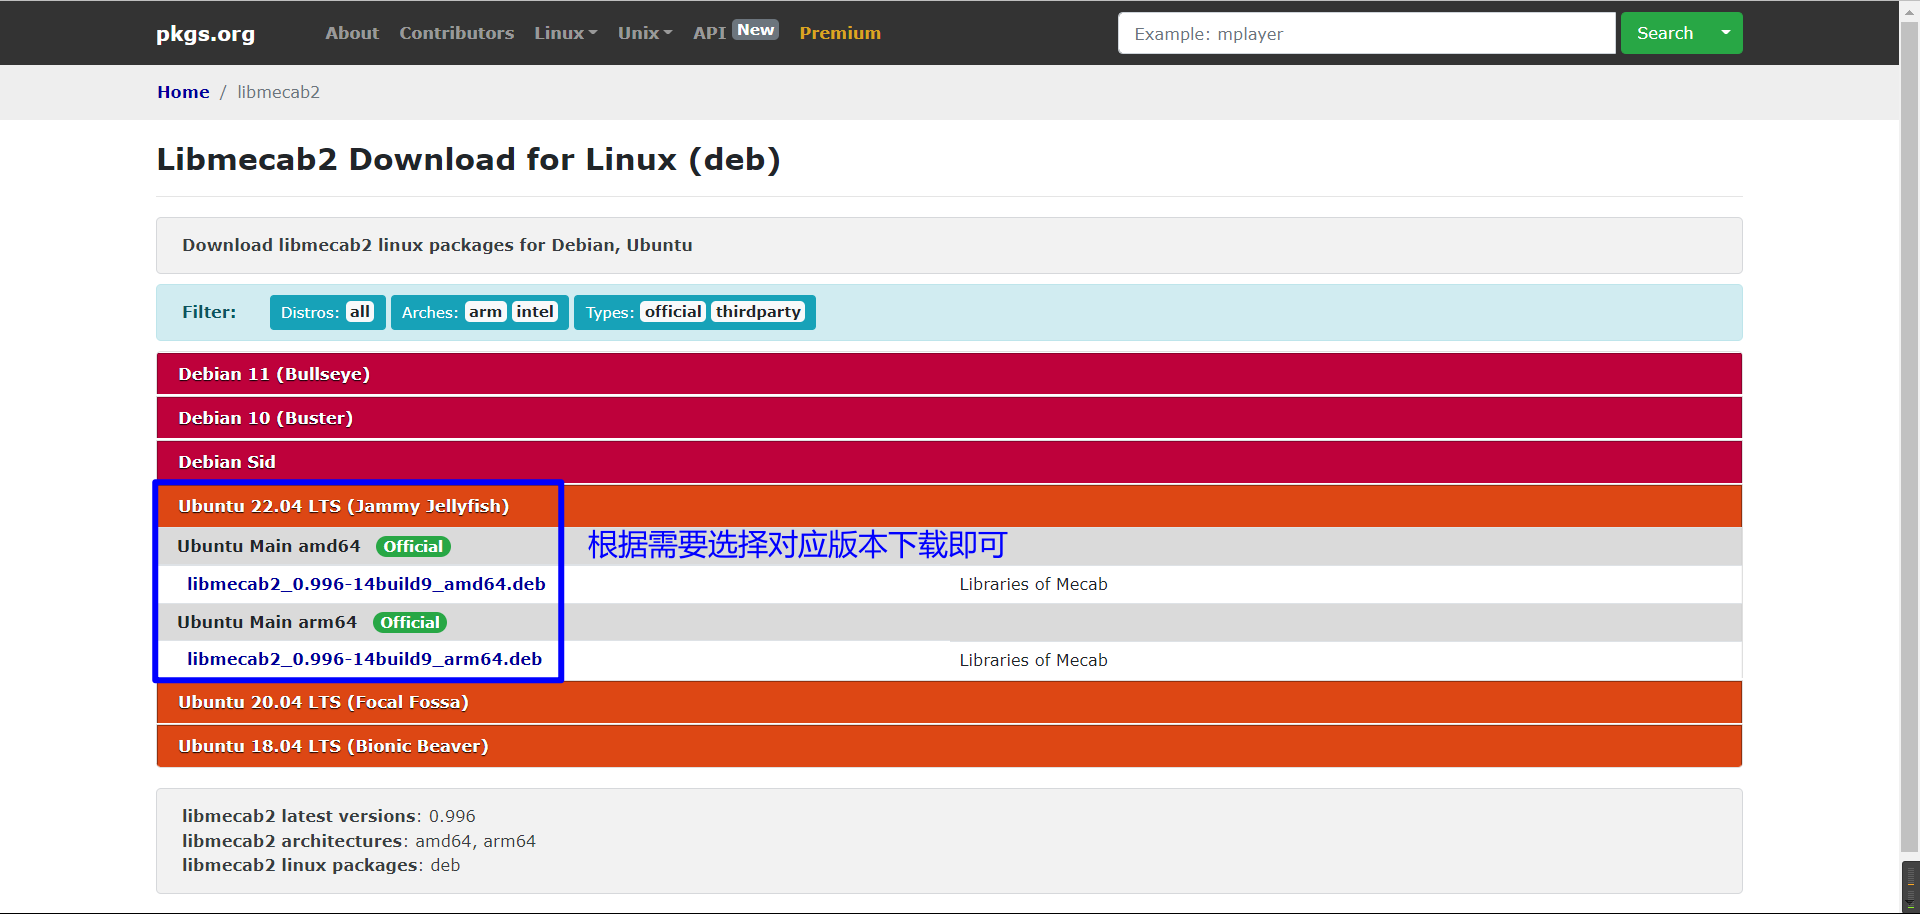This screenshot has width=1920, height=914.
Task: Toggle the 'official' types filter
Action: pos(673,311)
